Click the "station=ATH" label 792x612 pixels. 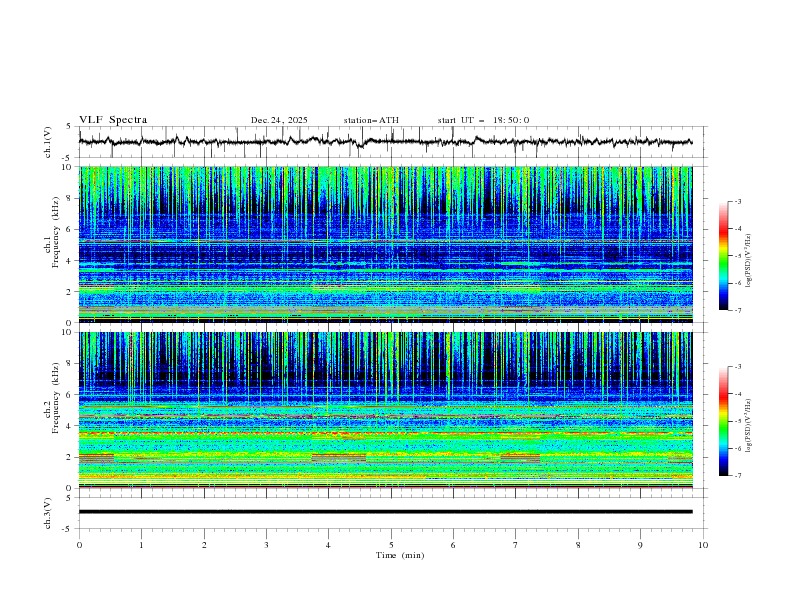tap(371, 120)
